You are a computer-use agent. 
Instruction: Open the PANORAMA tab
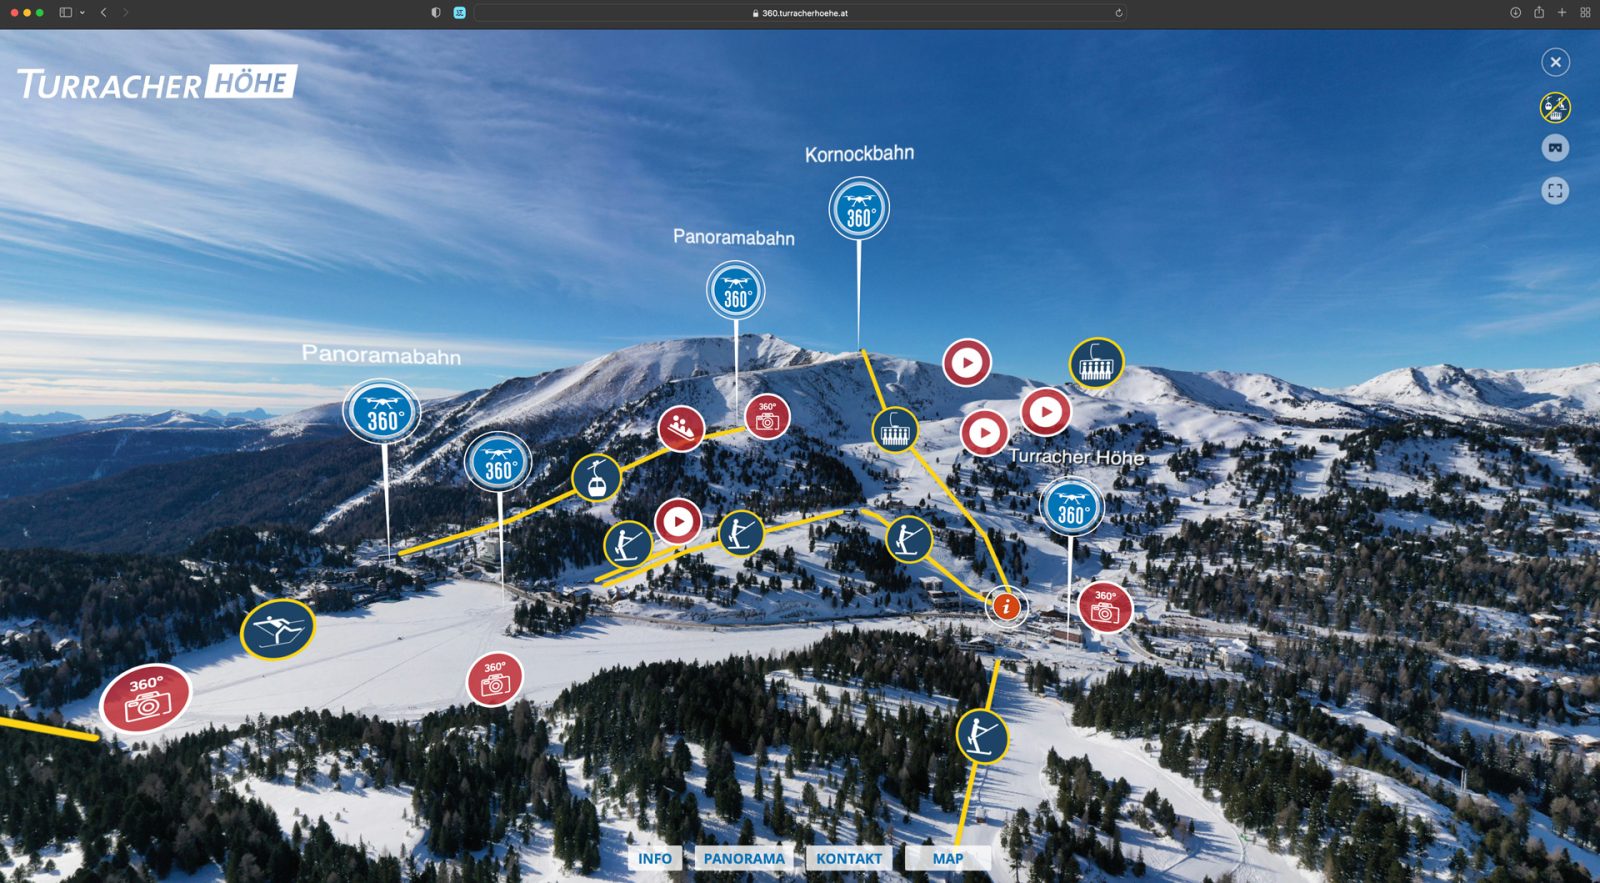(x=744, y=858)
